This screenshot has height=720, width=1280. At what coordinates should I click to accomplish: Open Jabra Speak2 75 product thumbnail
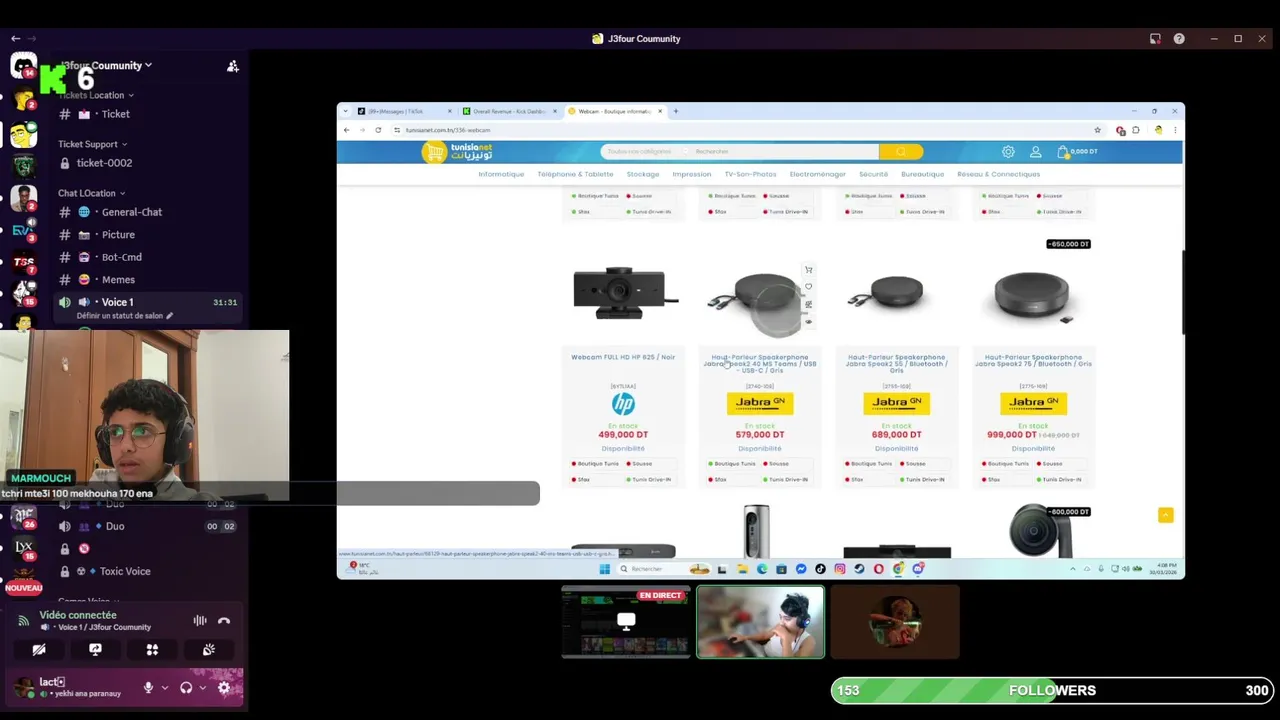click(x=1033, y=295)
